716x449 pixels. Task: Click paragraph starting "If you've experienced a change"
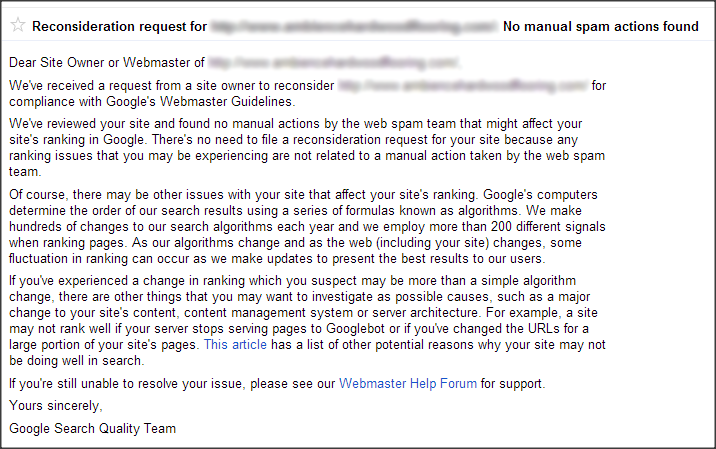click(307, 320)
